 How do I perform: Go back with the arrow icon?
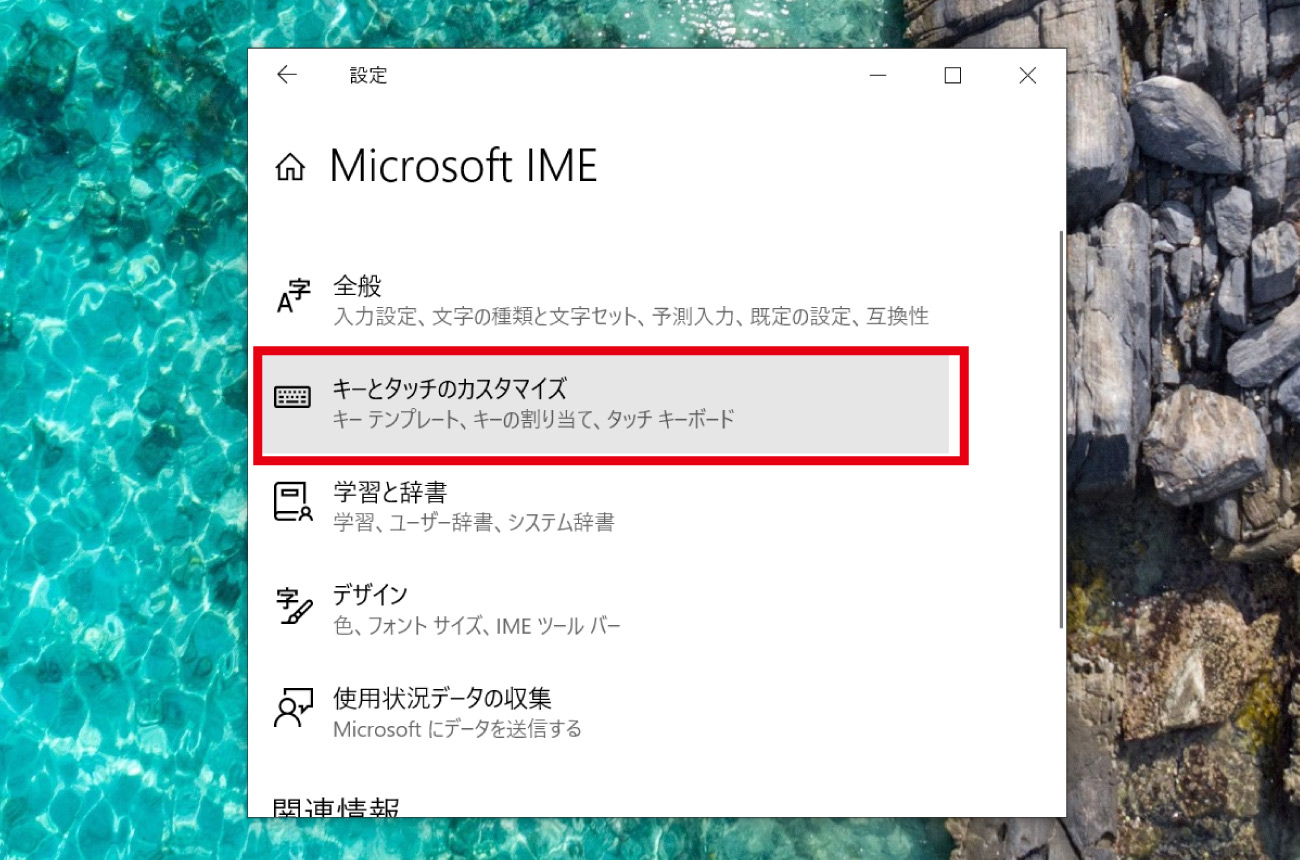[287, 75]
